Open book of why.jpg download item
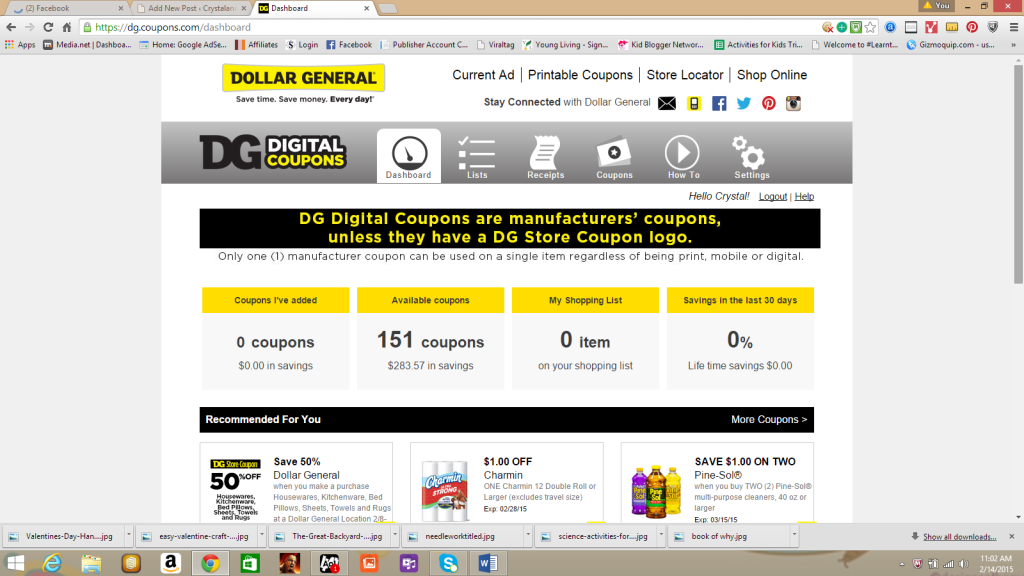 (729, 536)
